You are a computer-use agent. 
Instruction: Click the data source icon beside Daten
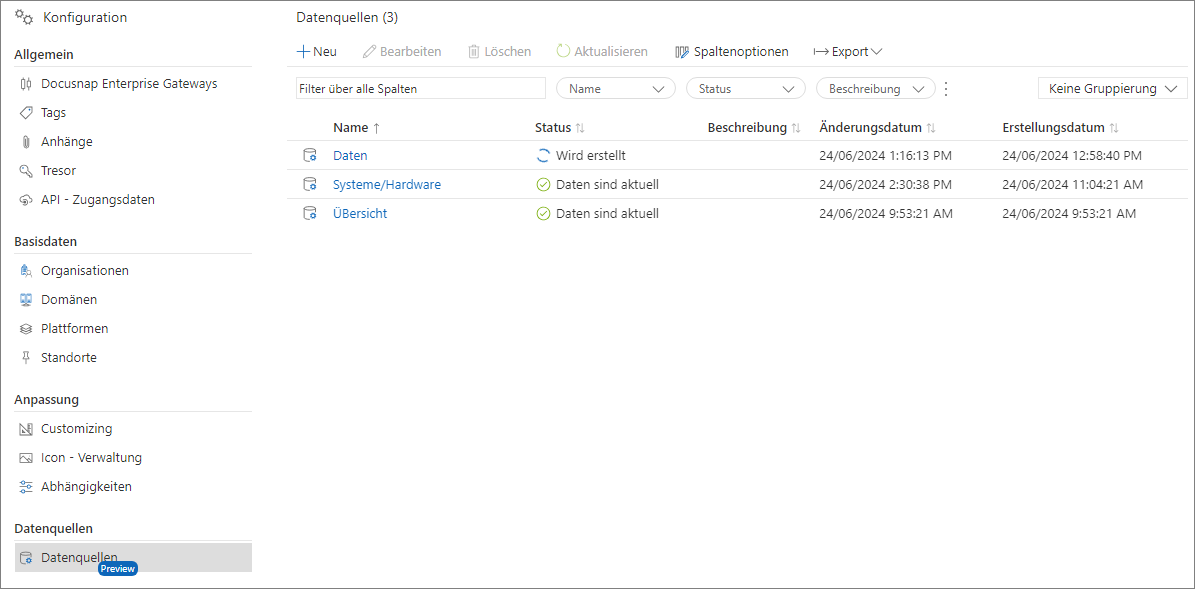310,156
